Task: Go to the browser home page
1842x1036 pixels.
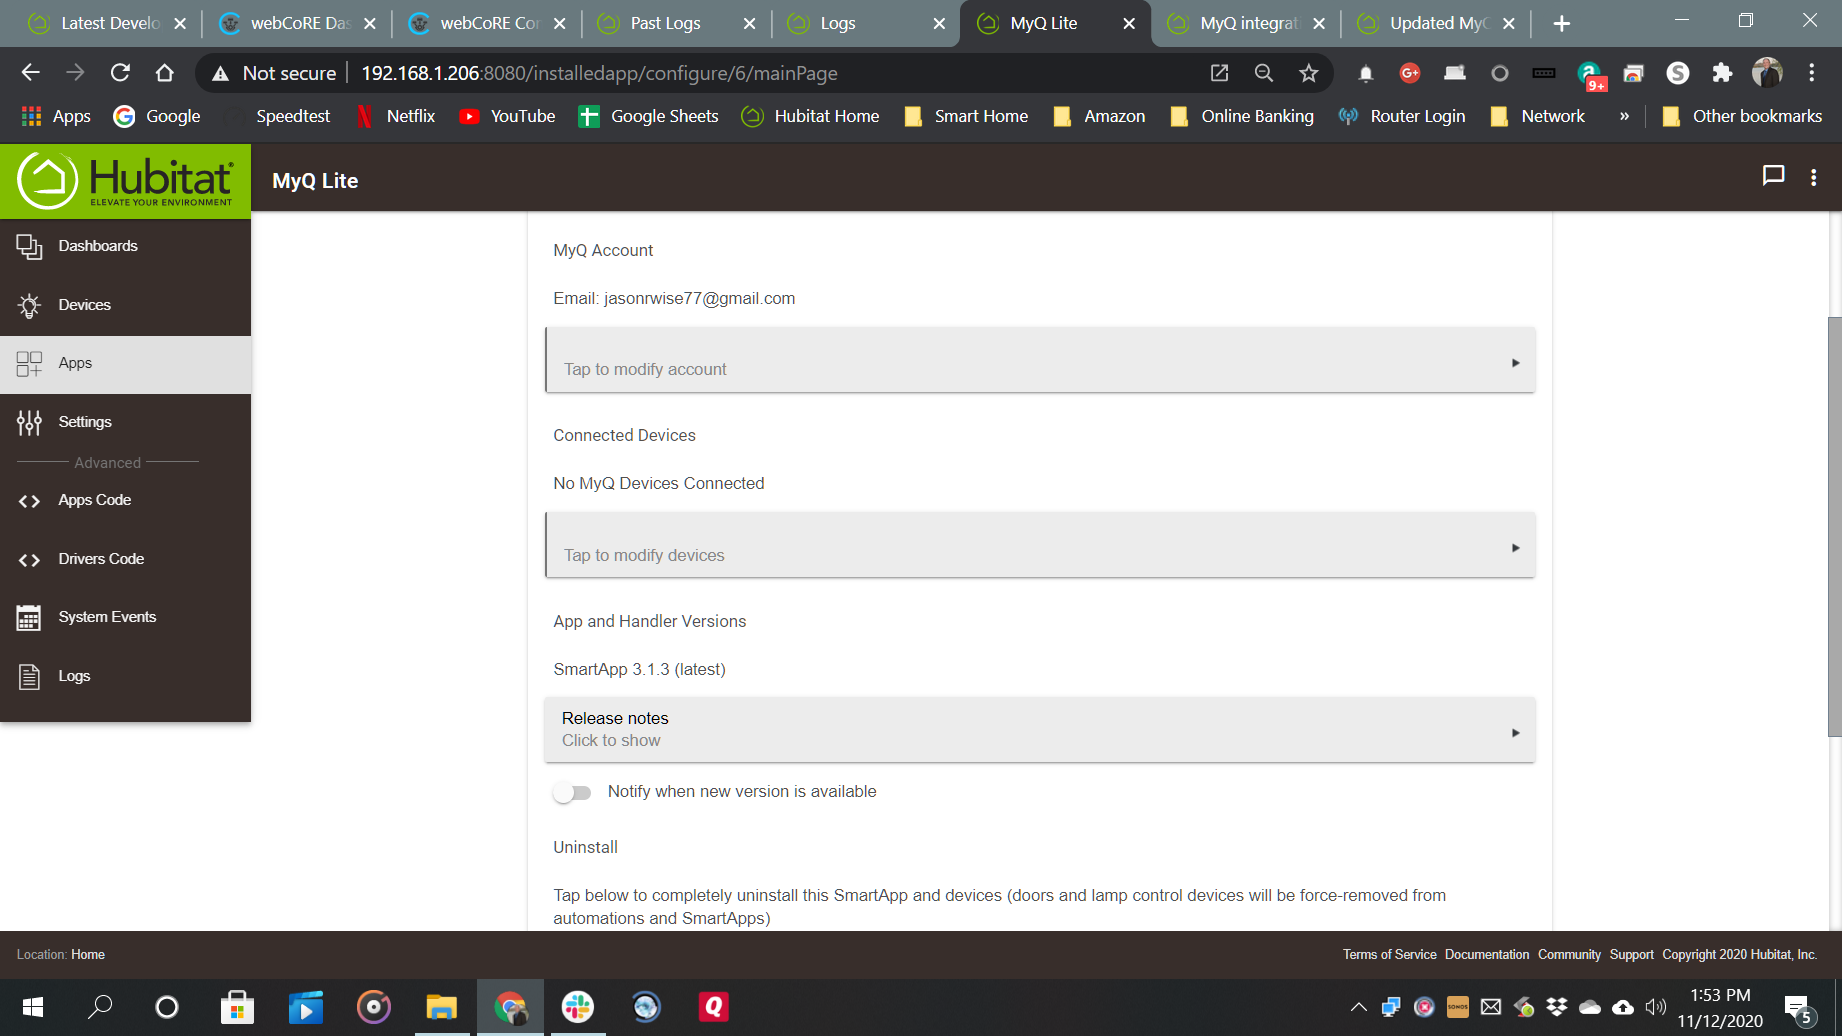Action: [x=165, y=73]
